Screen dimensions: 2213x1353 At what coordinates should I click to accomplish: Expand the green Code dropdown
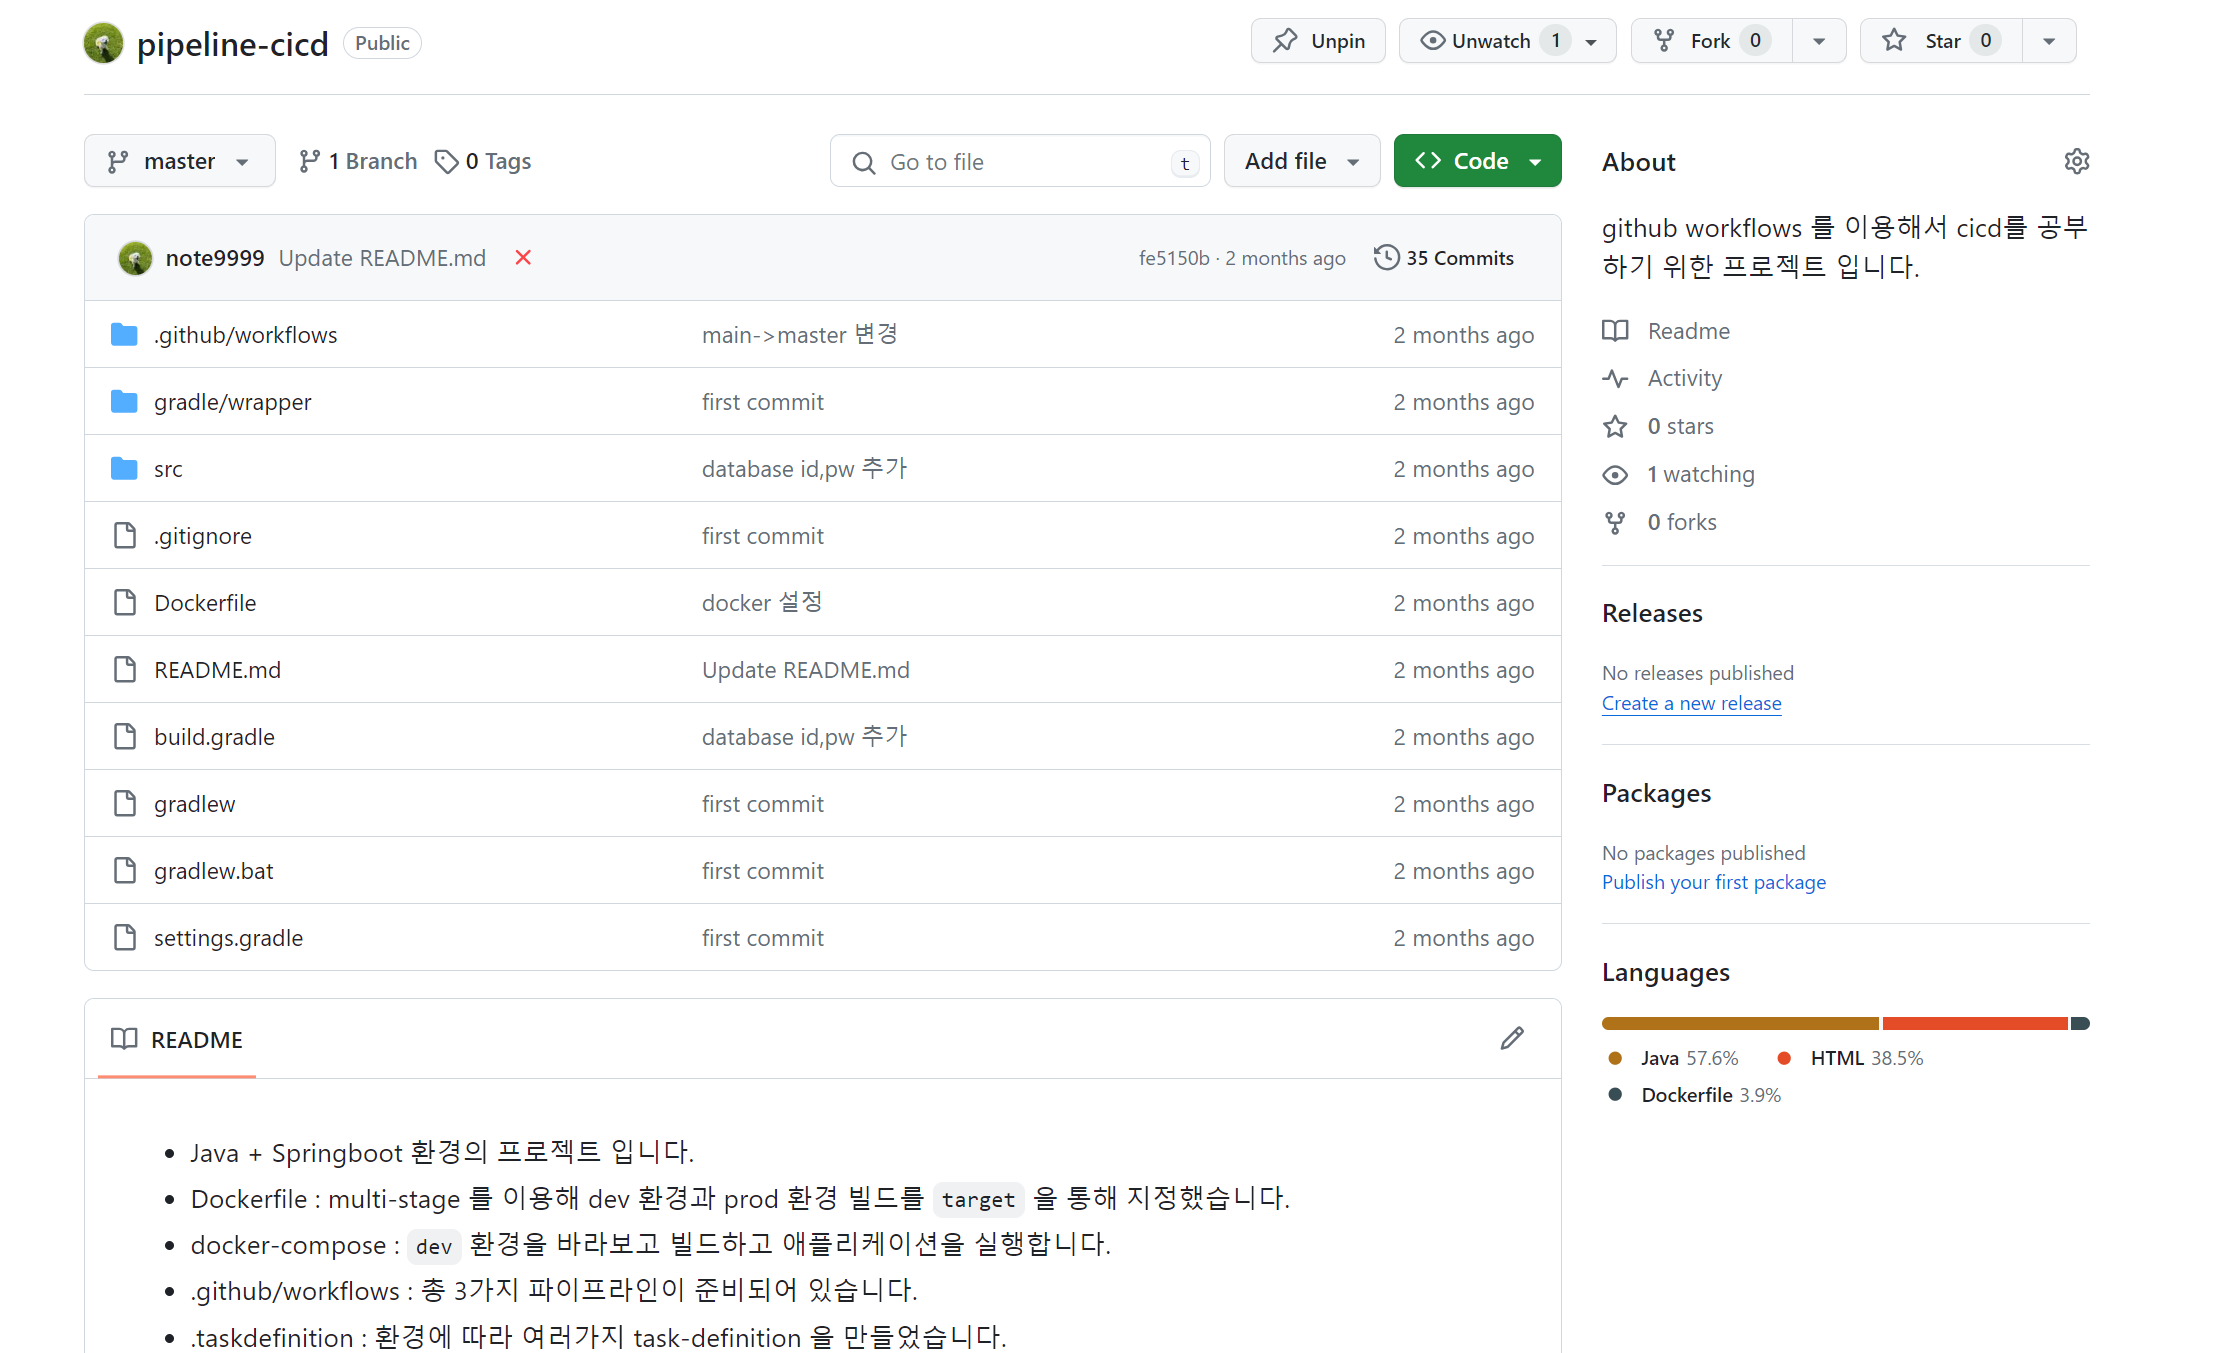pos(1477,161)
